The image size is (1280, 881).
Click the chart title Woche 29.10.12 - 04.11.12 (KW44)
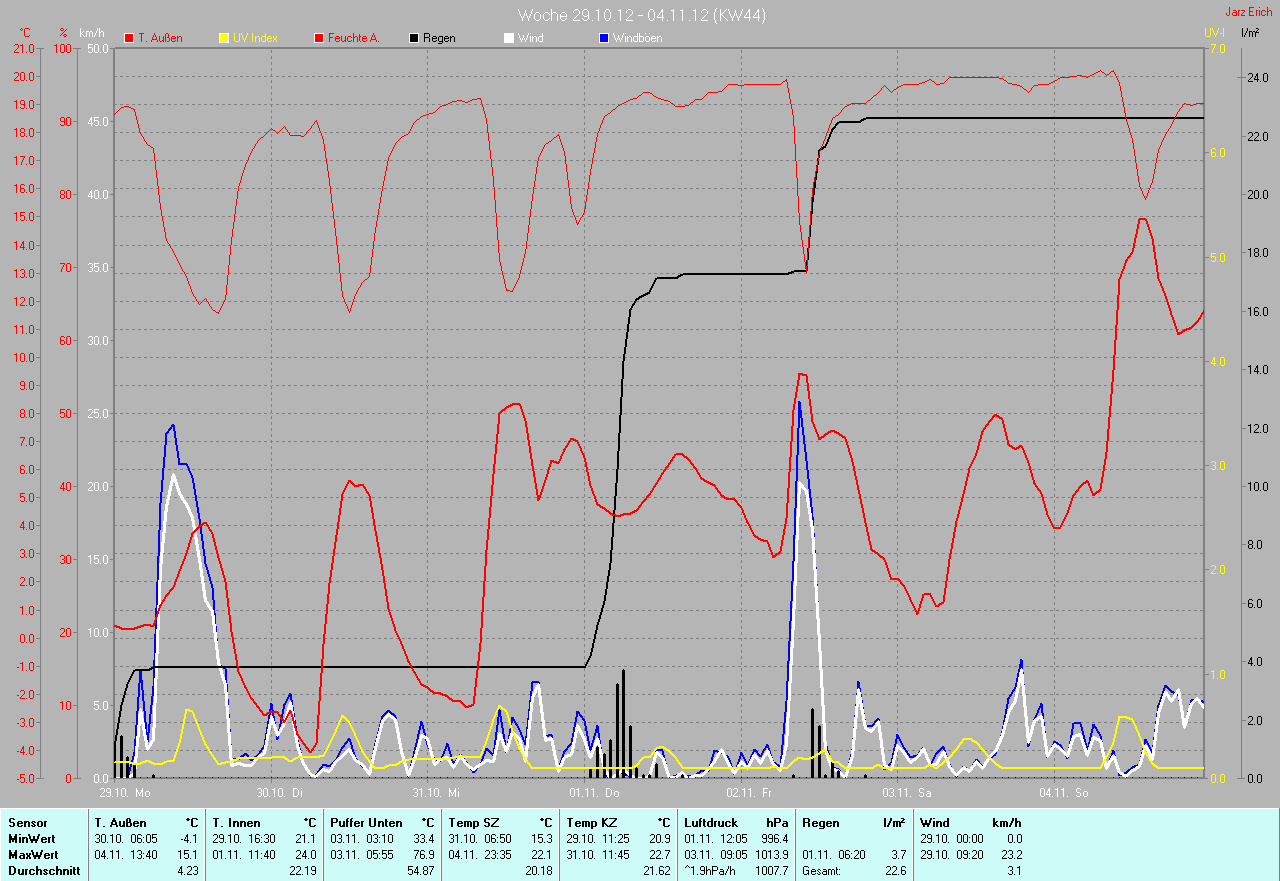pos(642,15)
